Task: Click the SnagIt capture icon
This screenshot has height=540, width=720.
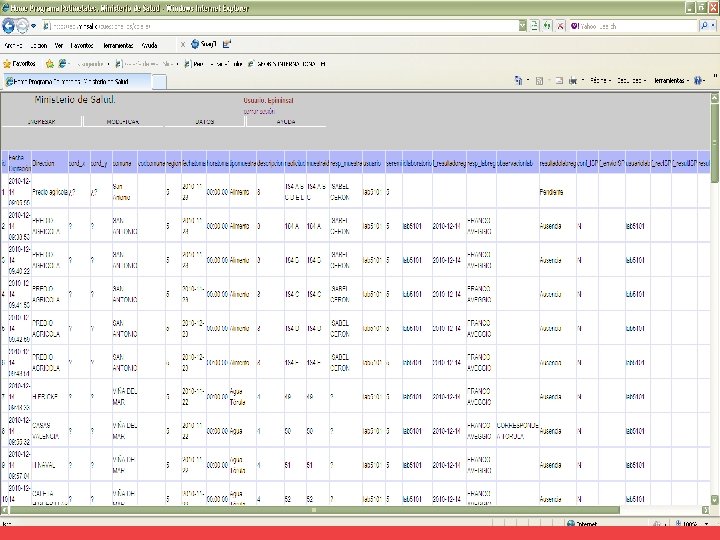Action: point(203,44)
